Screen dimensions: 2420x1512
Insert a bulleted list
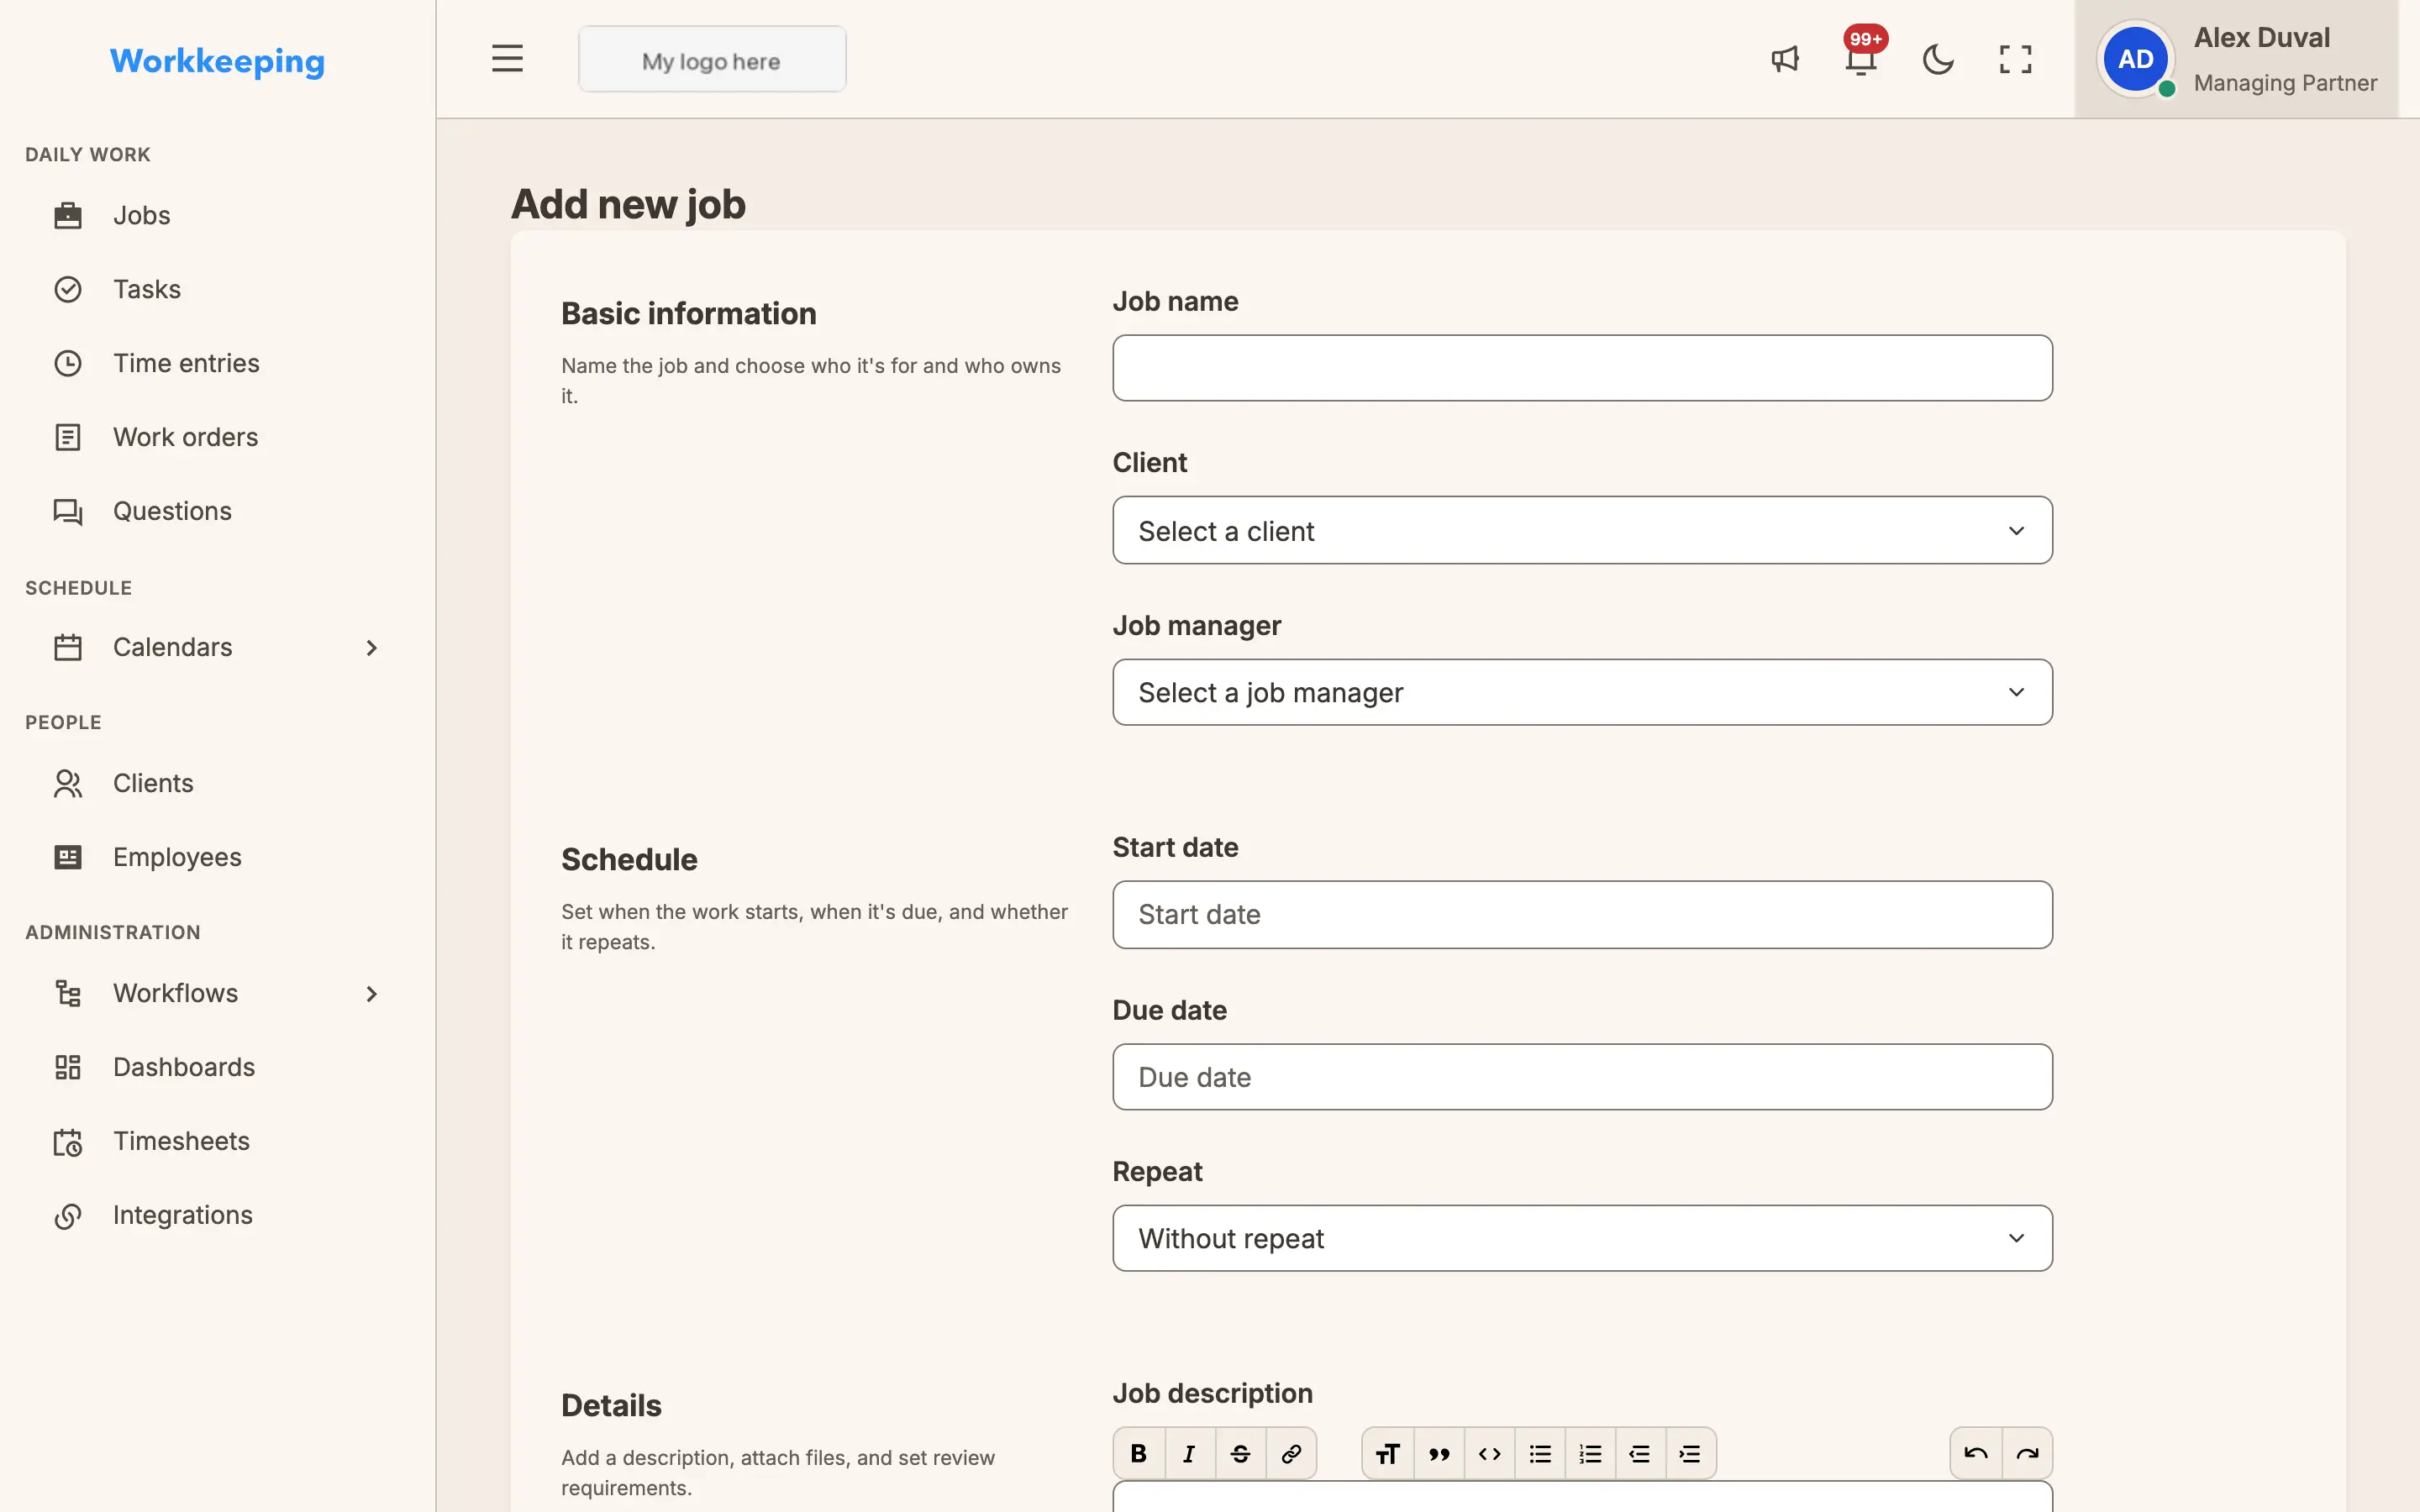pos(1540,1453)
